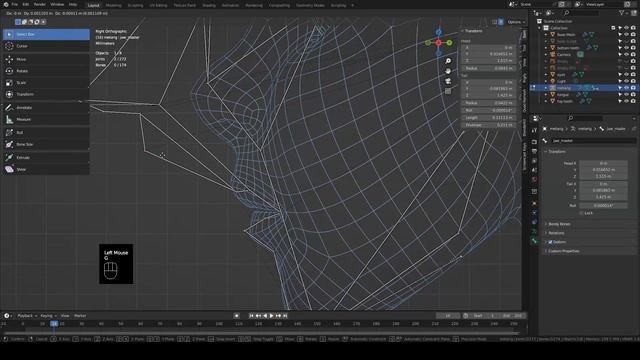This screenshot has height=360, width=640.
Task: Open the Playback dropdown in timeline
Action: [x=27, y=316]
